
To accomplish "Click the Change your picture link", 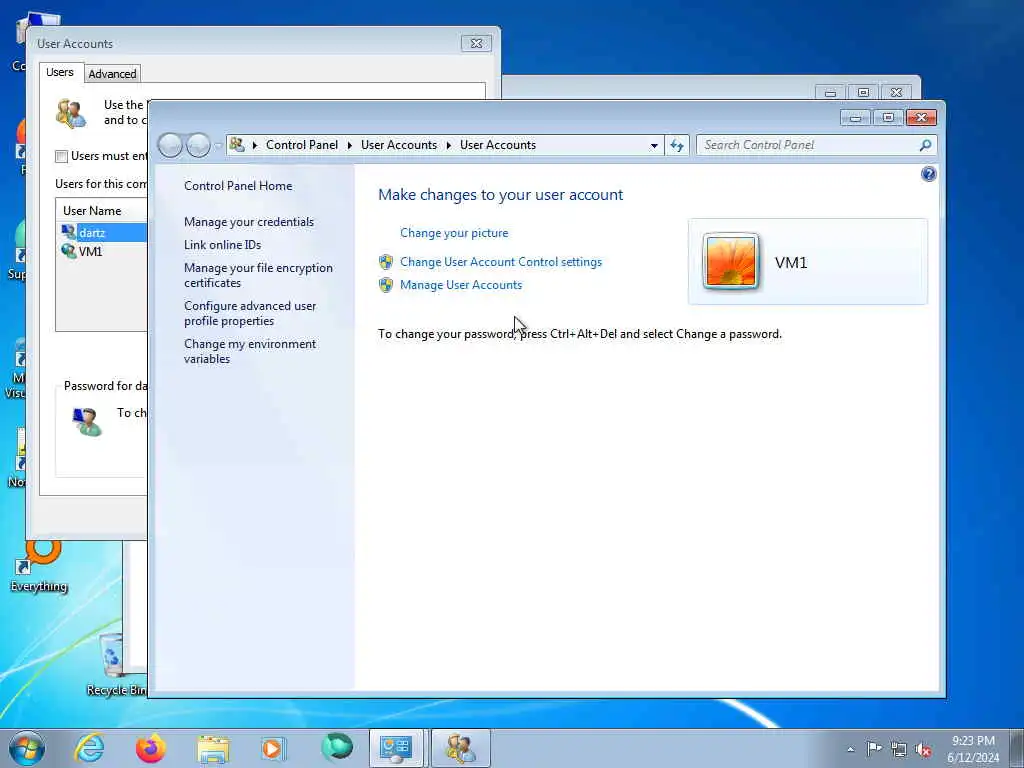I will (x=454, y=233).
